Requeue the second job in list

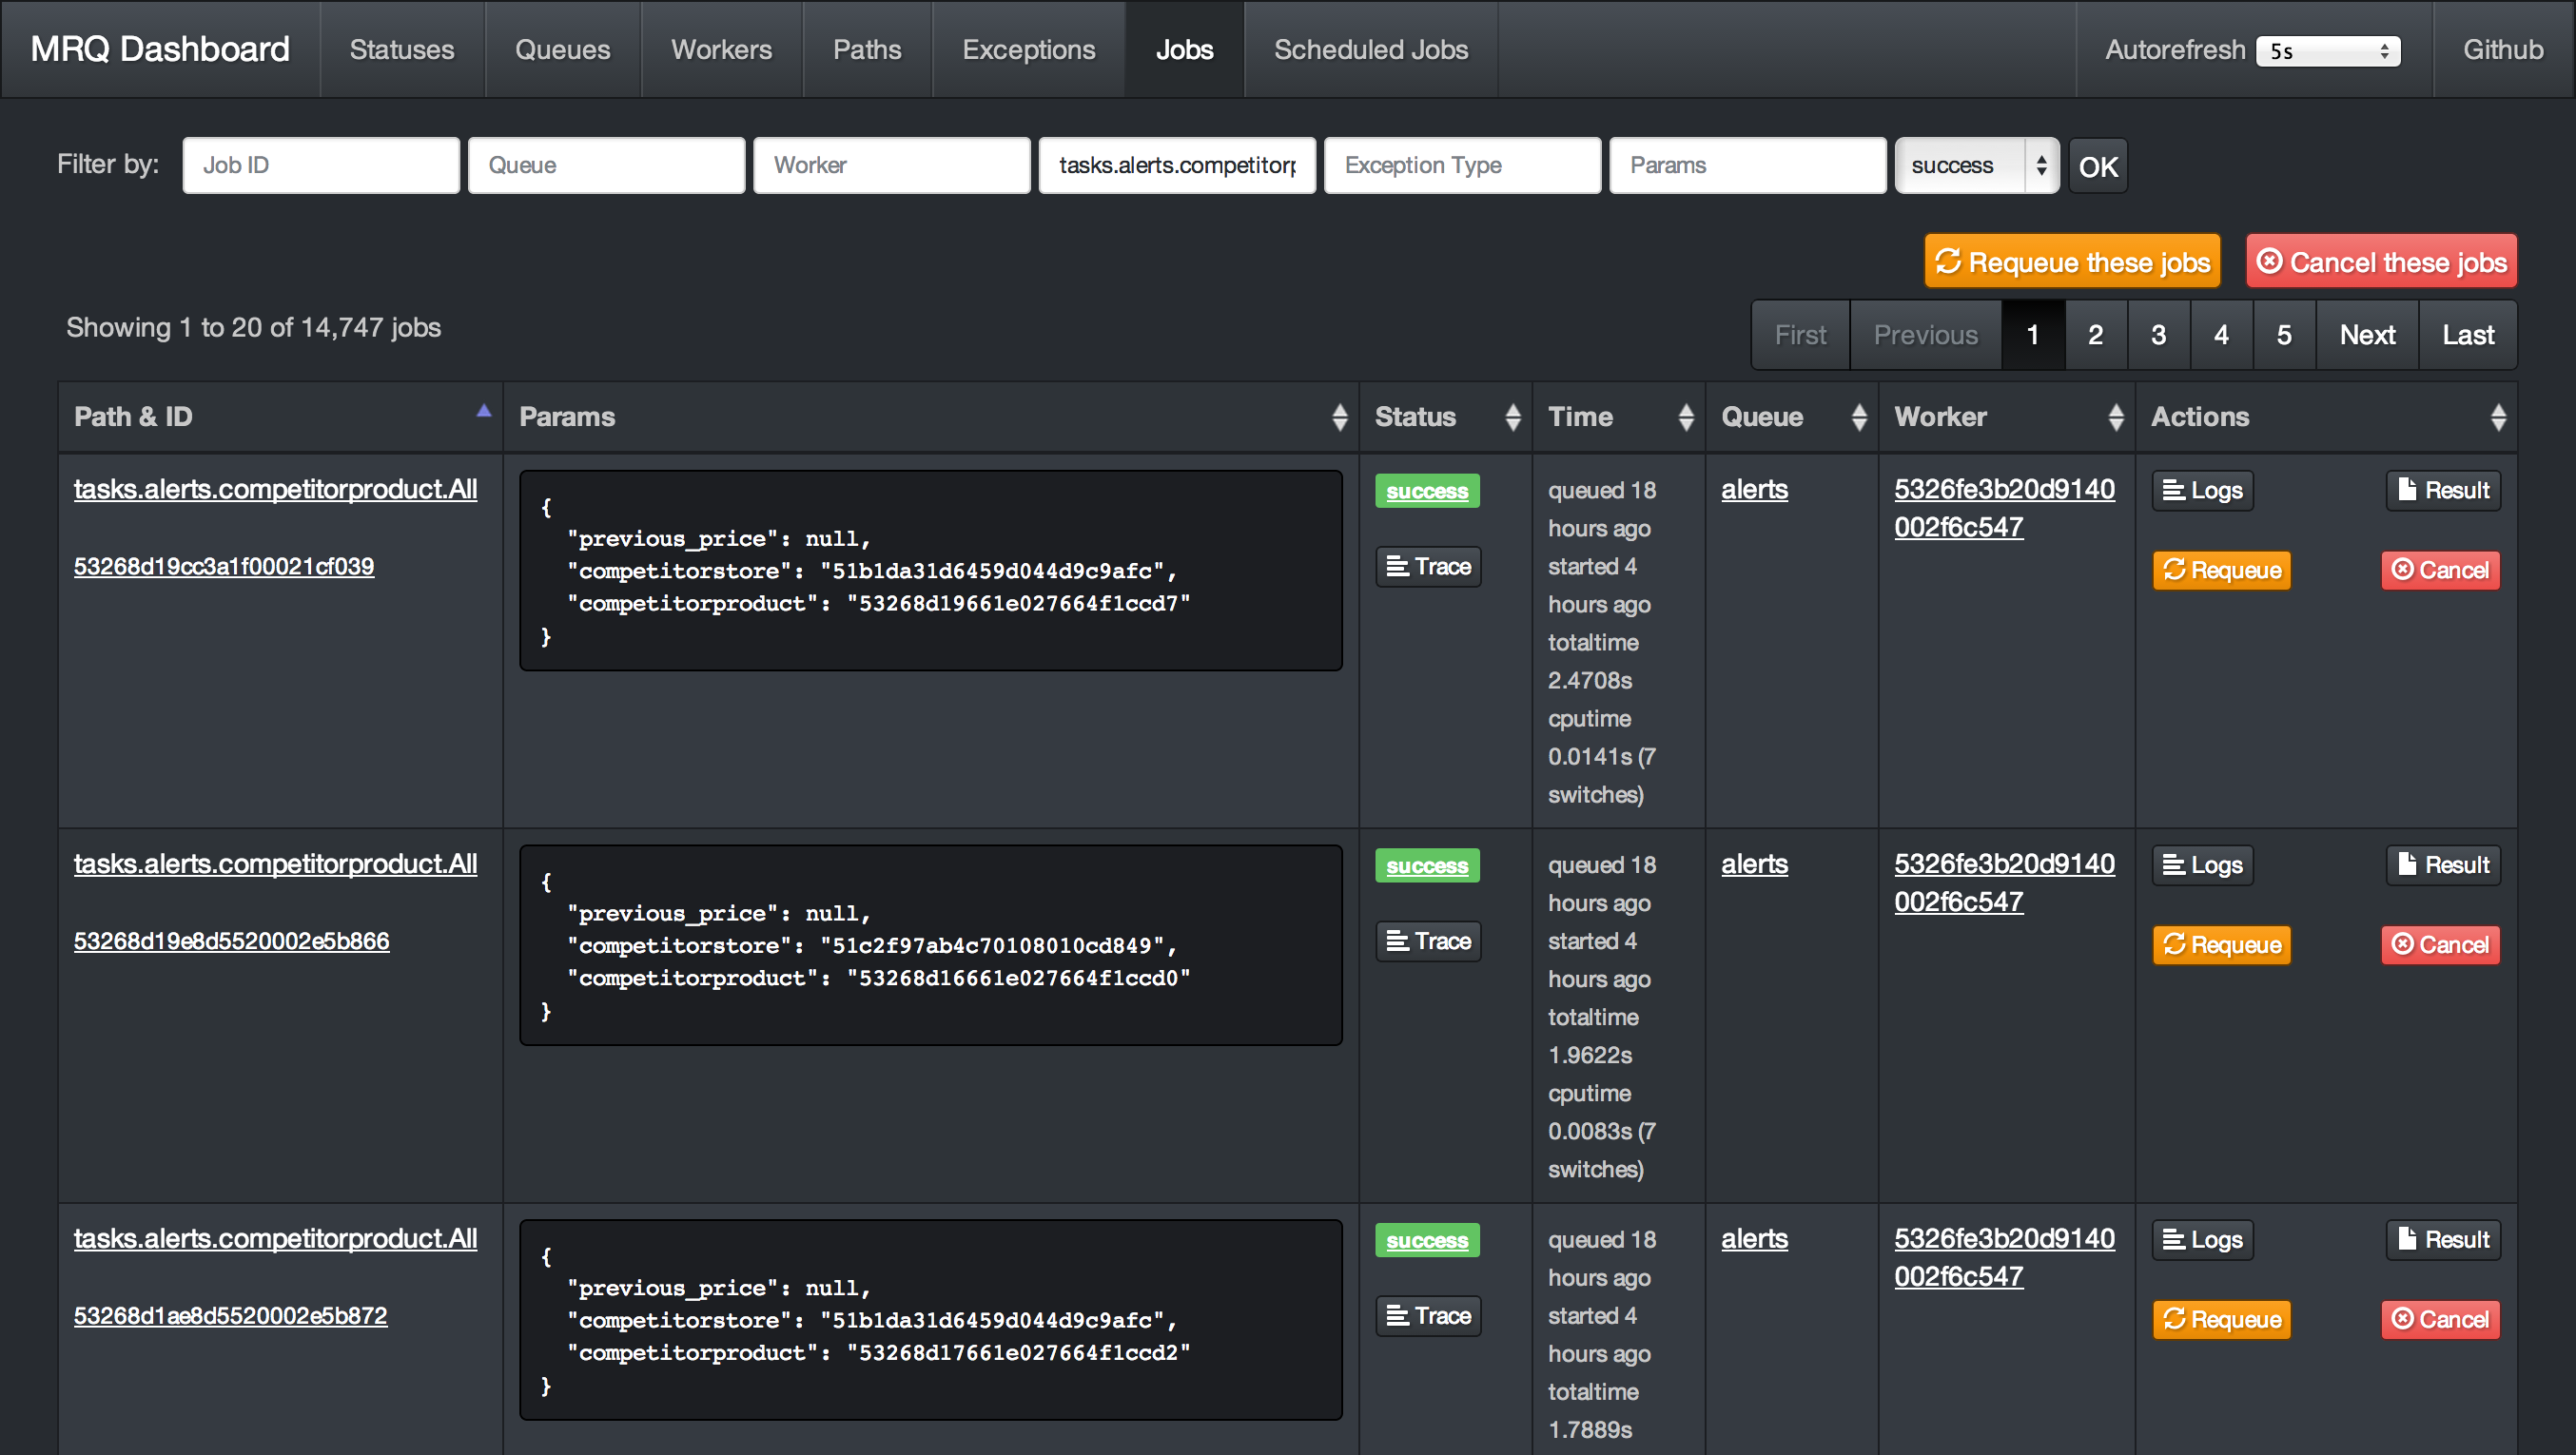point(2221,945)
